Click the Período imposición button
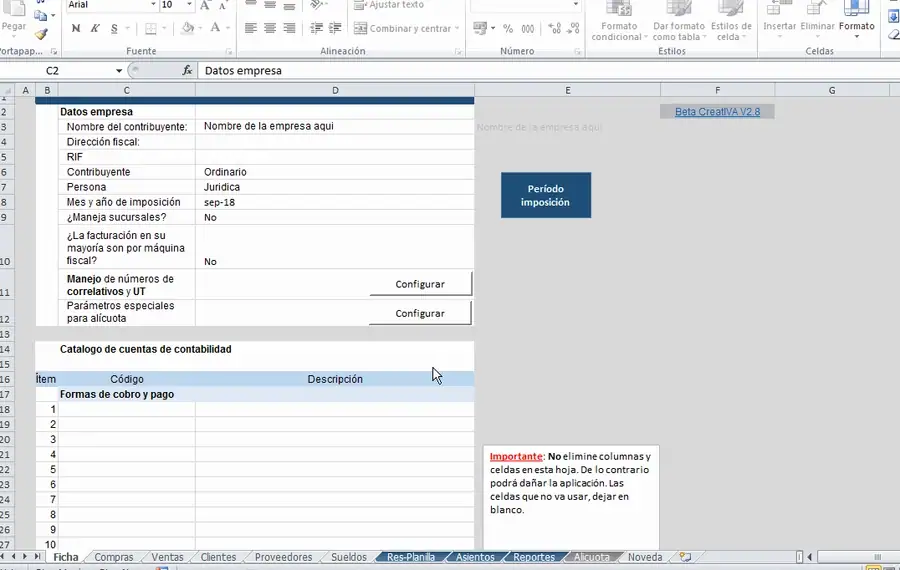This screenshot has width=900, height=570. 545,195
